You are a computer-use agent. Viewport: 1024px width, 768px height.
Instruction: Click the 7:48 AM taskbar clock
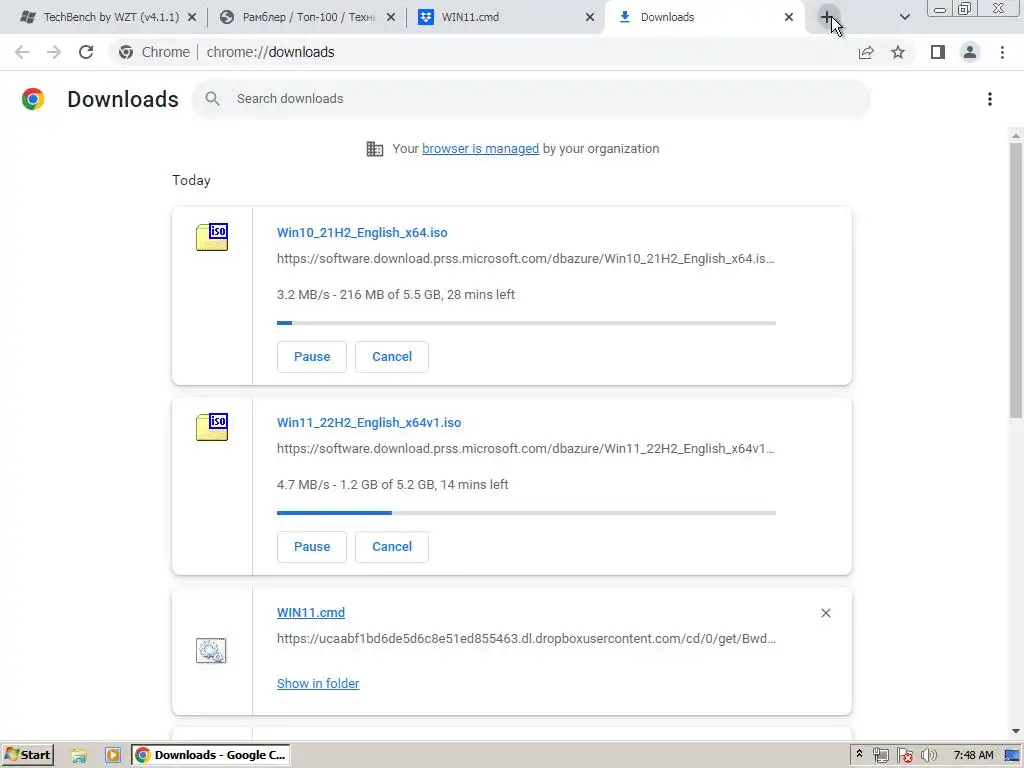point(973,756)
